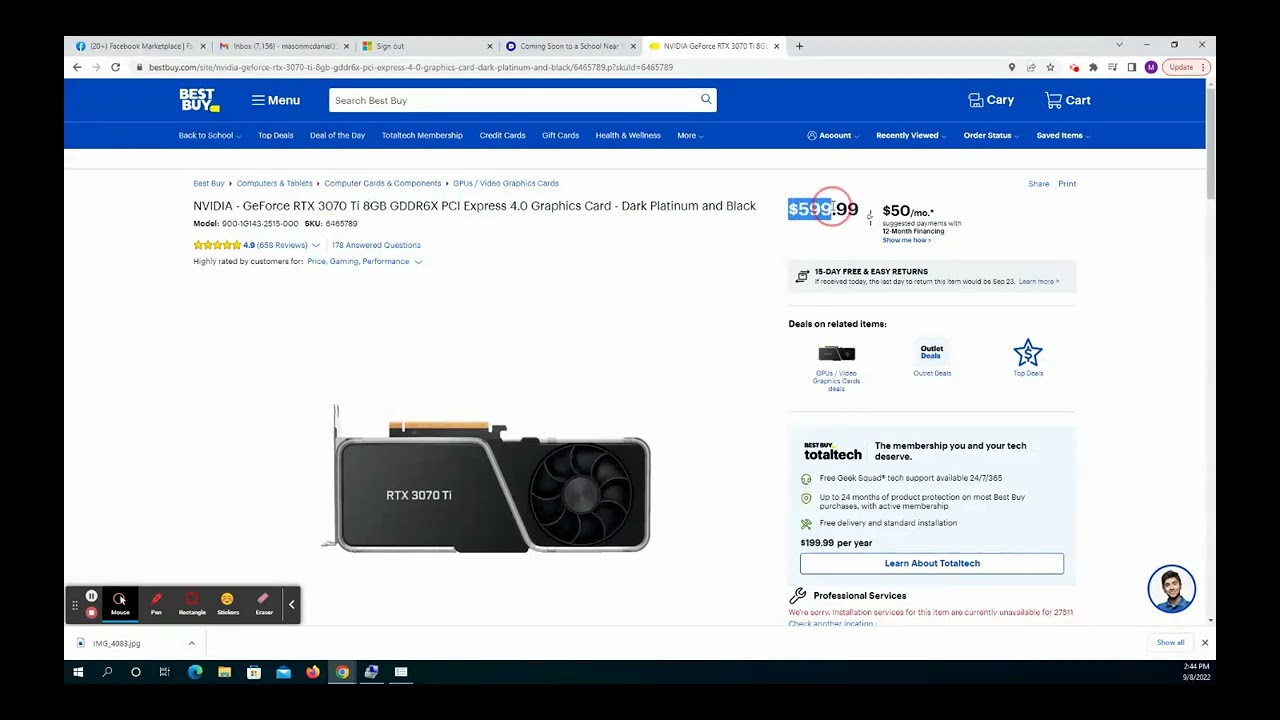Expand the Back to School dropdown
The width and height of the screenshot is (1280, 720).
[209, 135]
